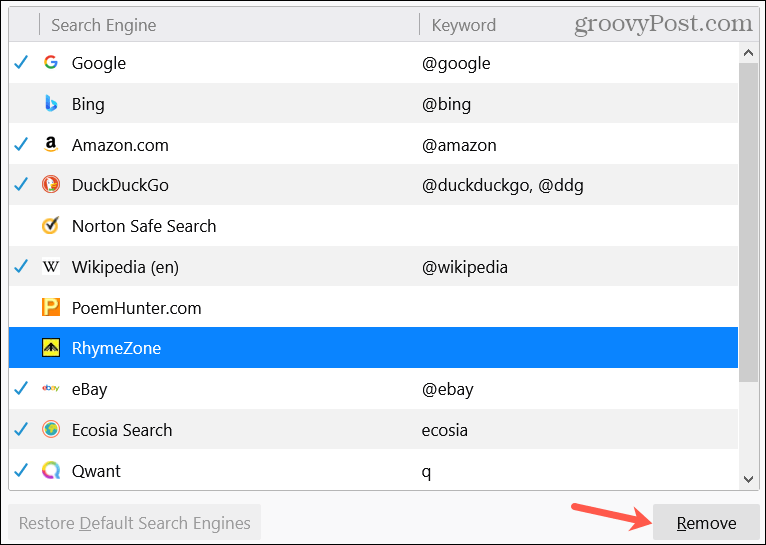
Task: Click the DuckDuckGo duck icon
Action: point(51,185)
